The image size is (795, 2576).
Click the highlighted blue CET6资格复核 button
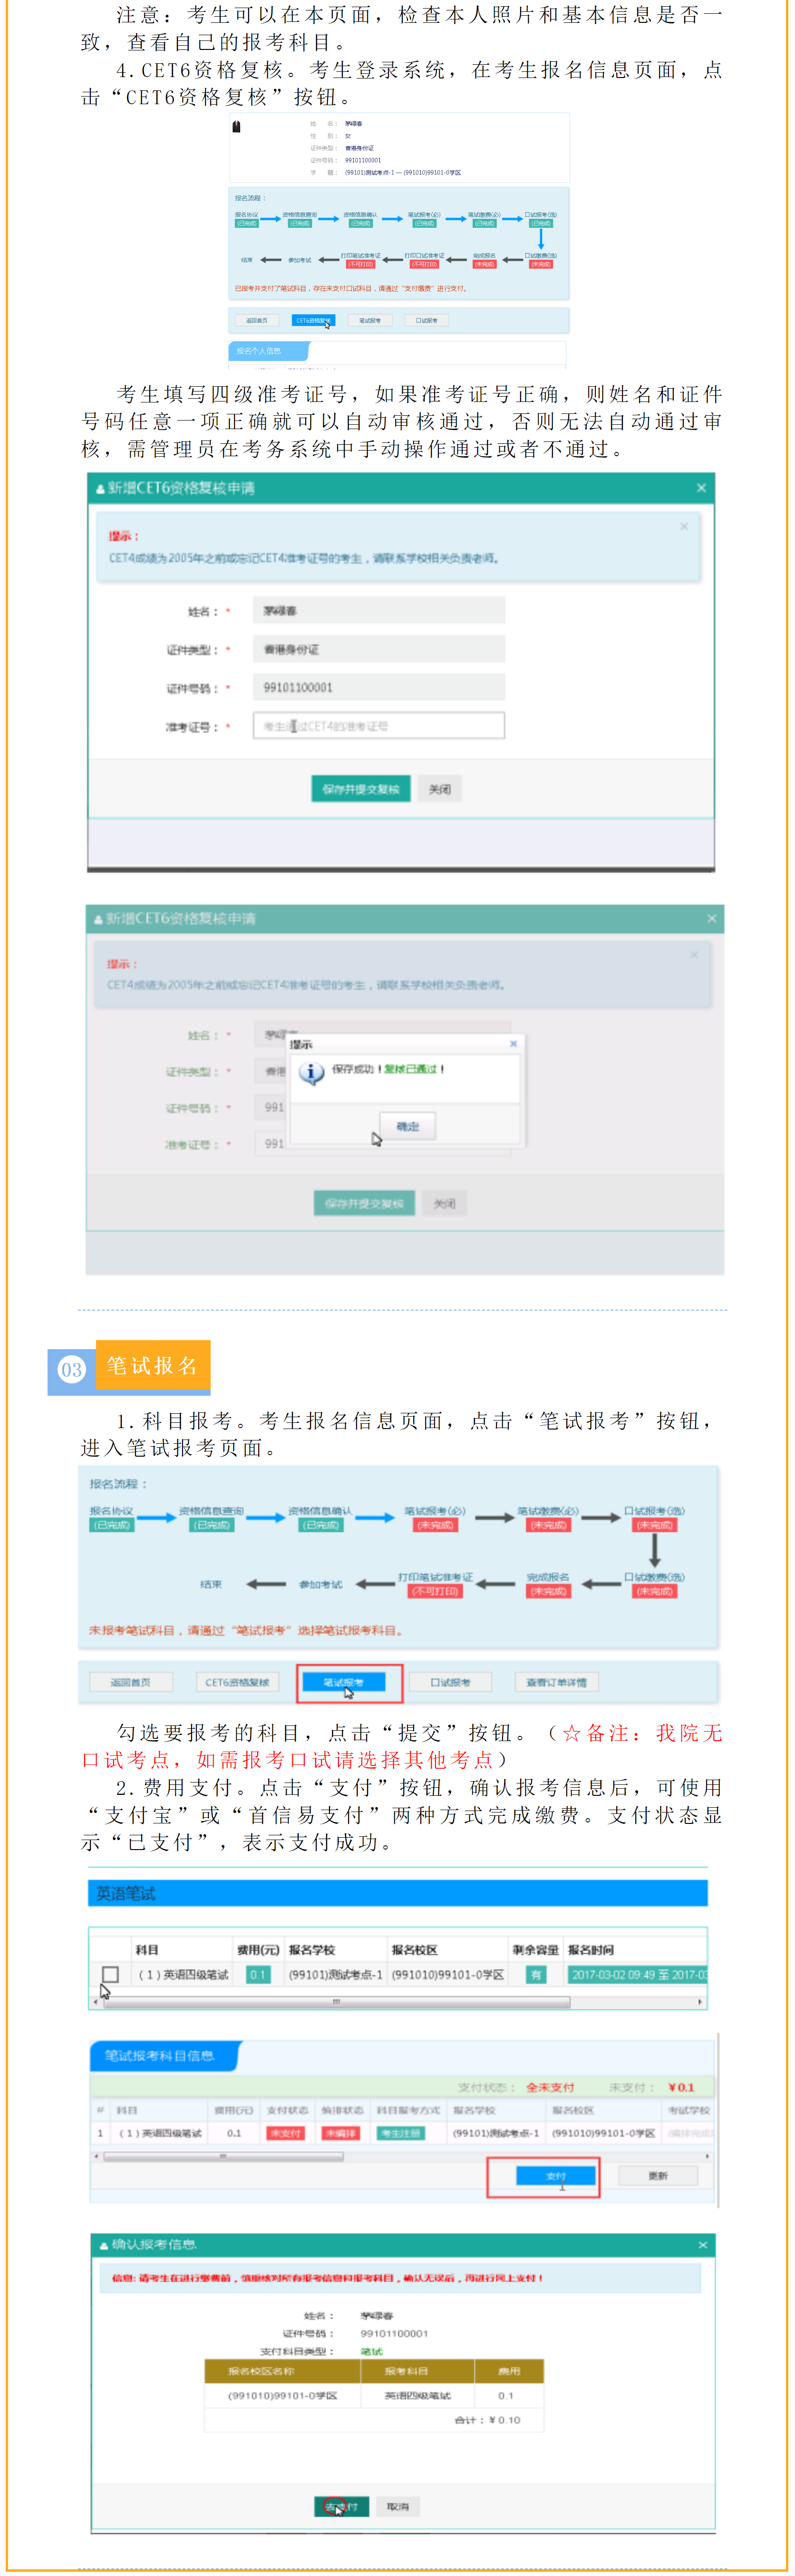point(313,320)
